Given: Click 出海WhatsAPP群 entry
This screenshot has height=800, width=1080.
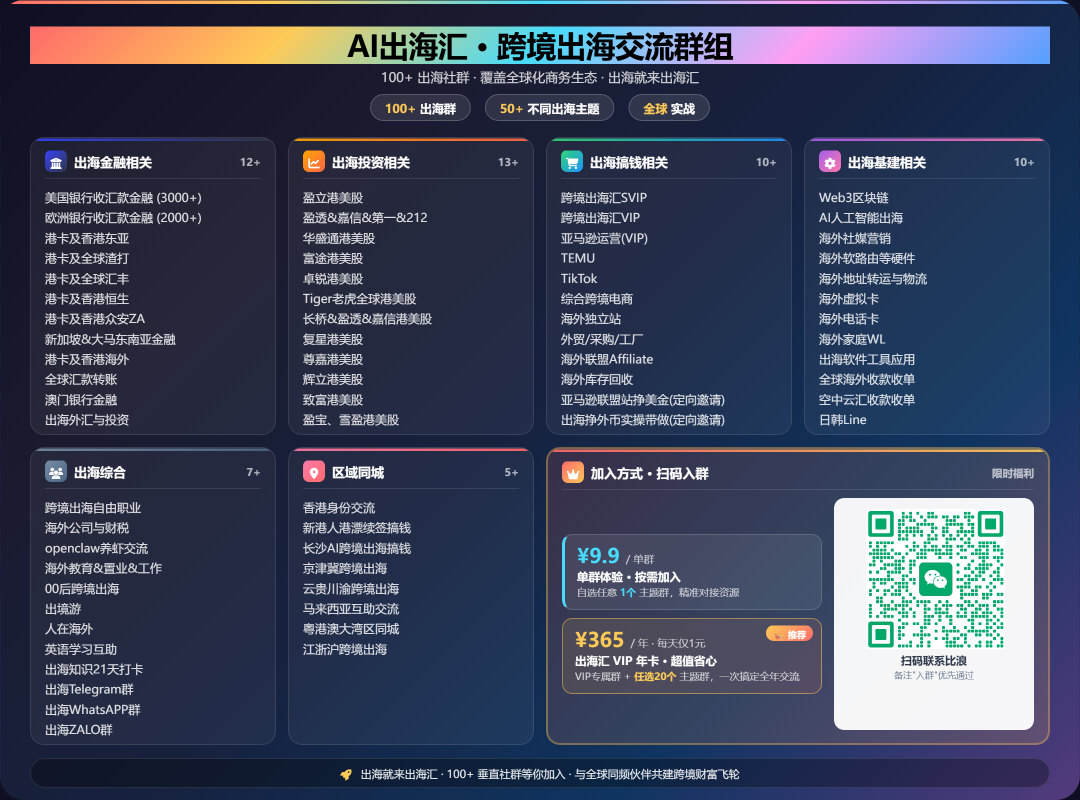Looking at the screenshot, I should [92, 710].
